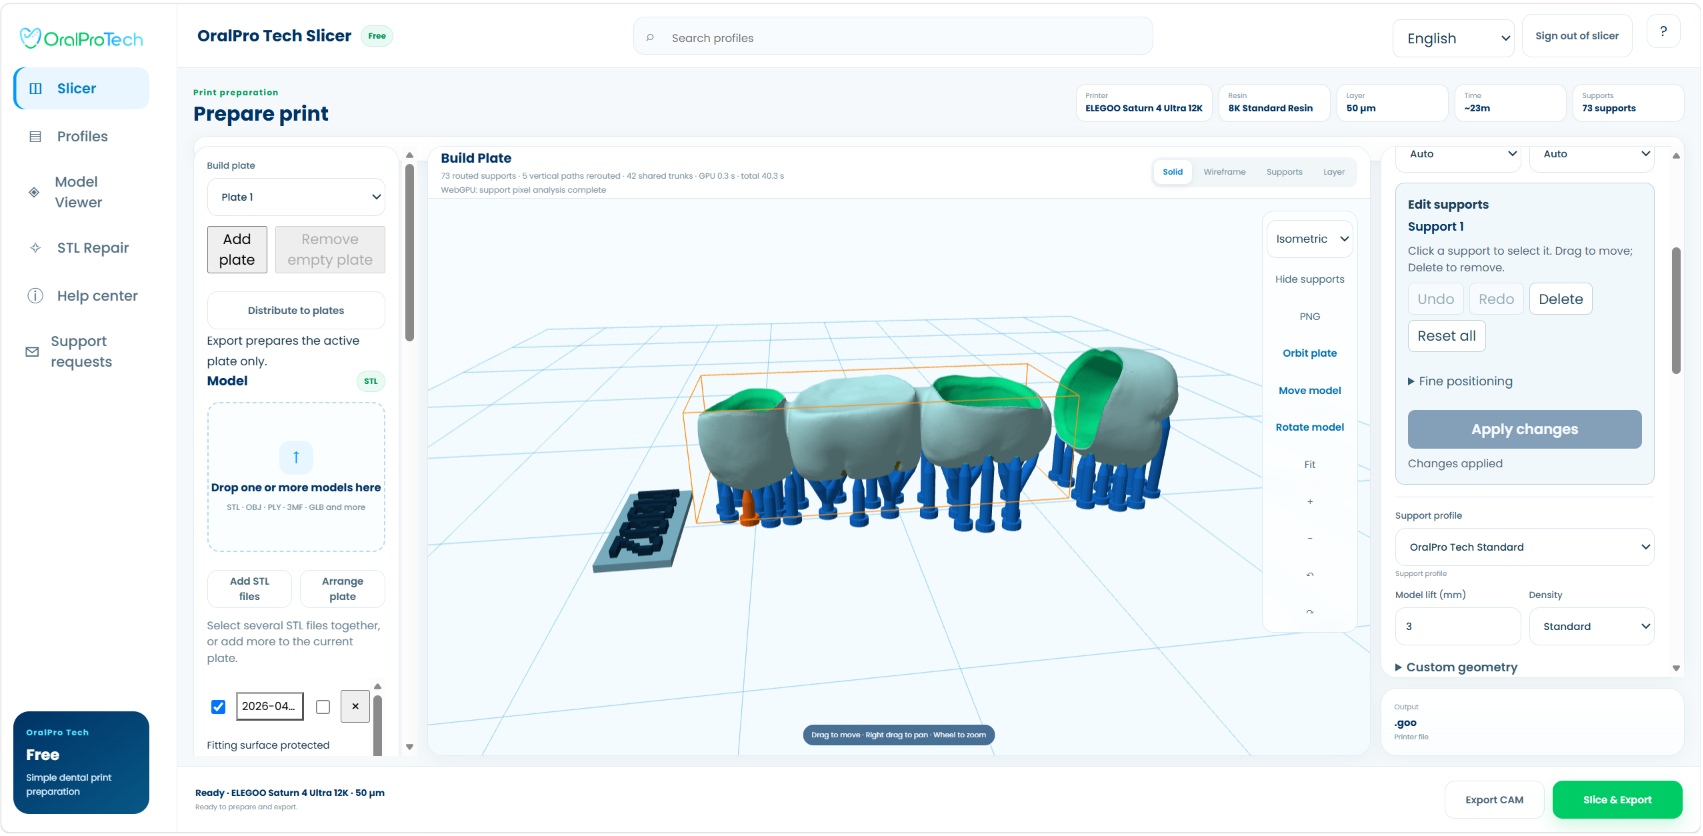Click the Model lift (mm) field
Image resolution: width=1703 pixels, height=836 pixels.
tap(1457, 626)
